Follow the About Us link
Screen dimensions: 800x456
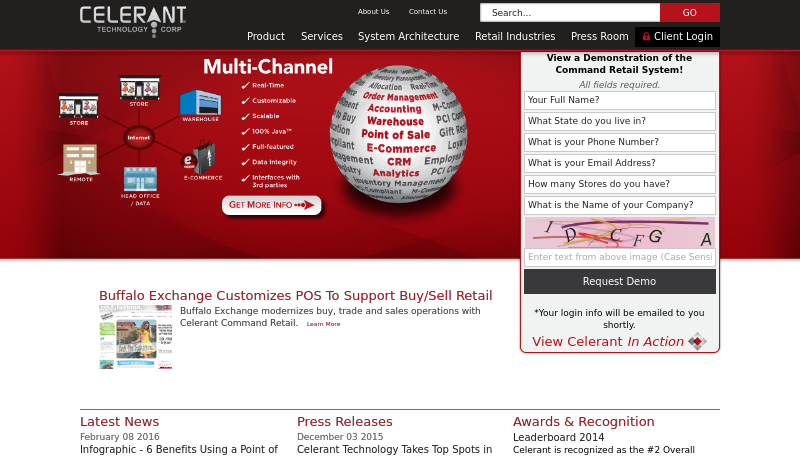(373, 11)
